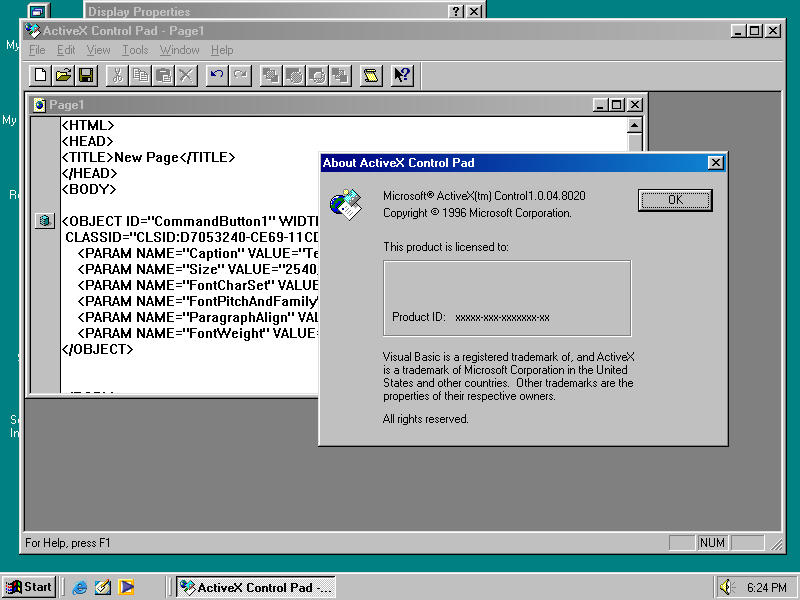
Task: Click the PARAM NAME="ParagraphAlign" line
Action: [198, 317]
